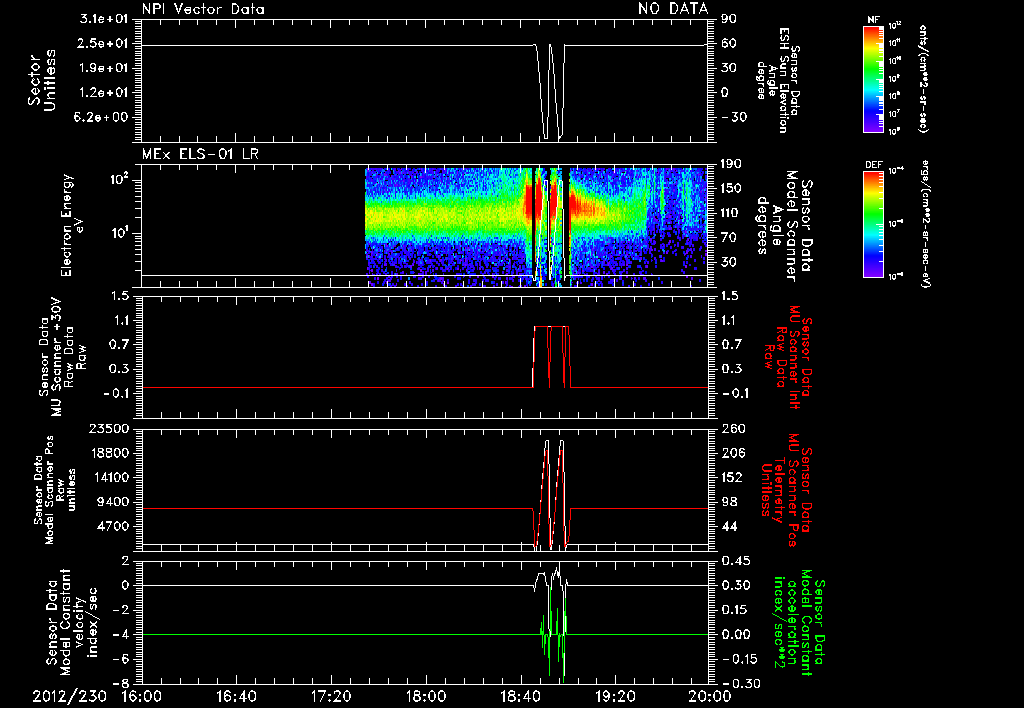This screenshot has height=708, width=1024.
Task: Click the 18:40 time axis label
Action: click(520, 696)
